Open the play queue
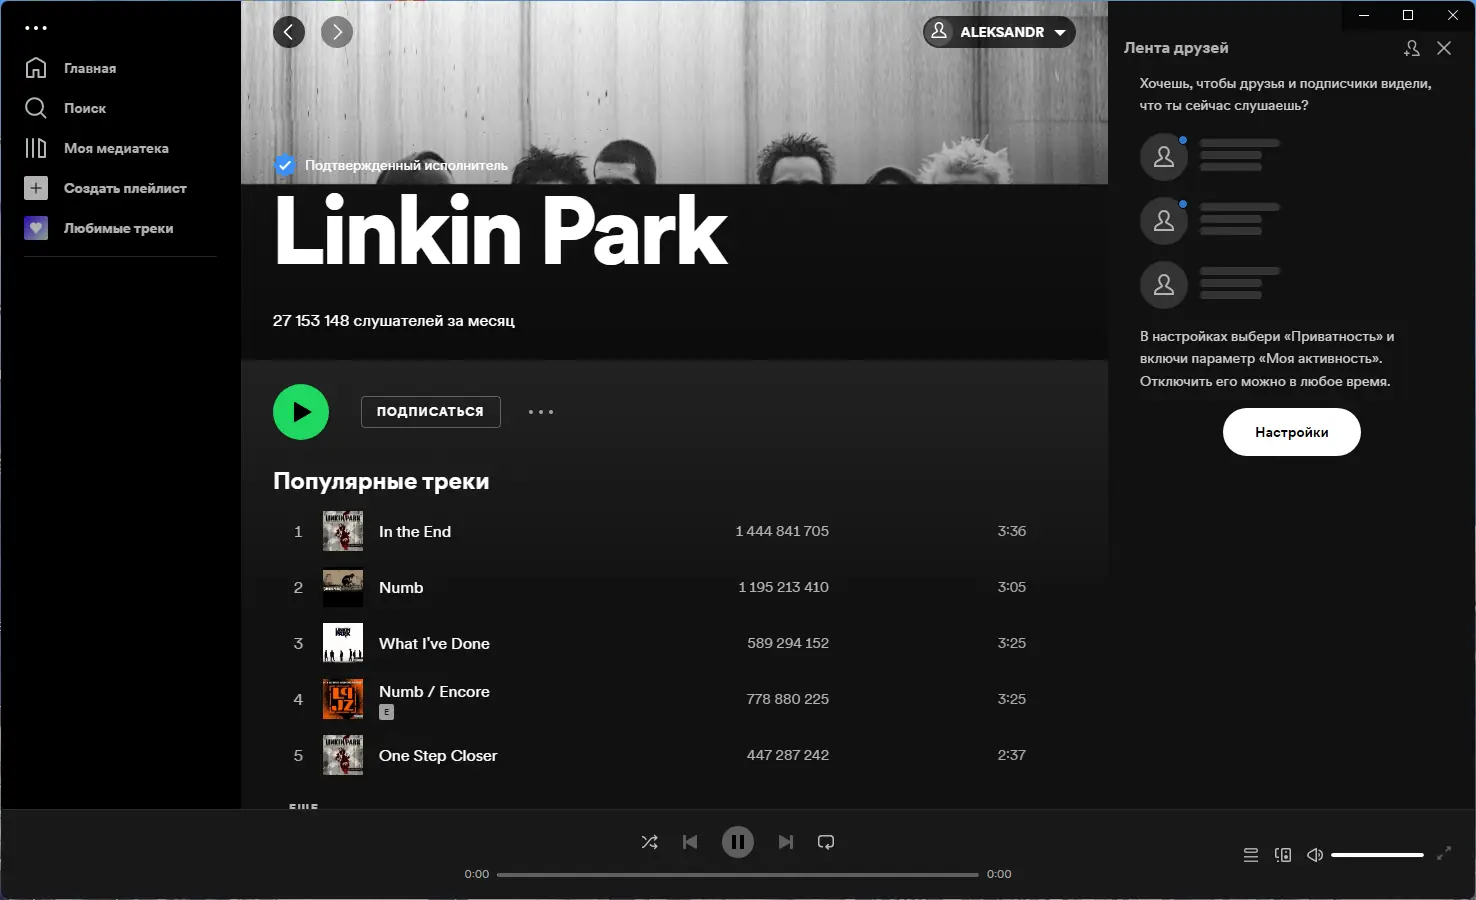Screen dimensions: 1476x900 click(x=1251, y=855)
